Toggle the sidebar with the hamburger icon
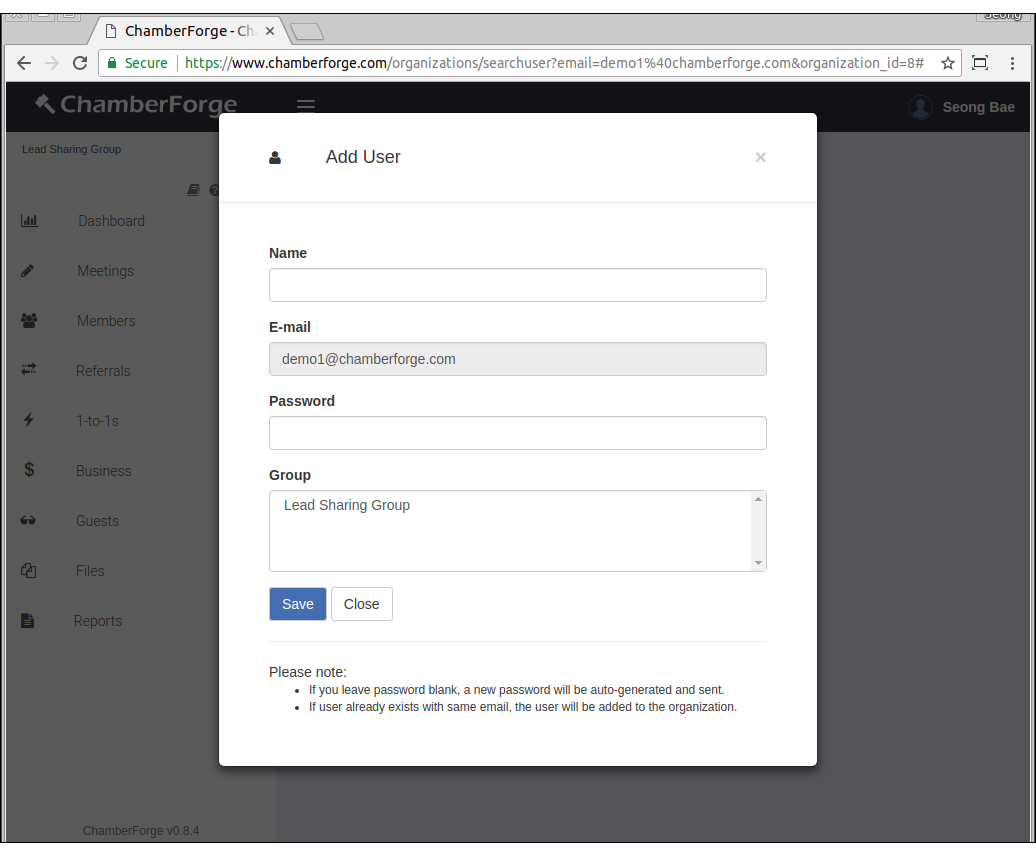 coord(305,104)
